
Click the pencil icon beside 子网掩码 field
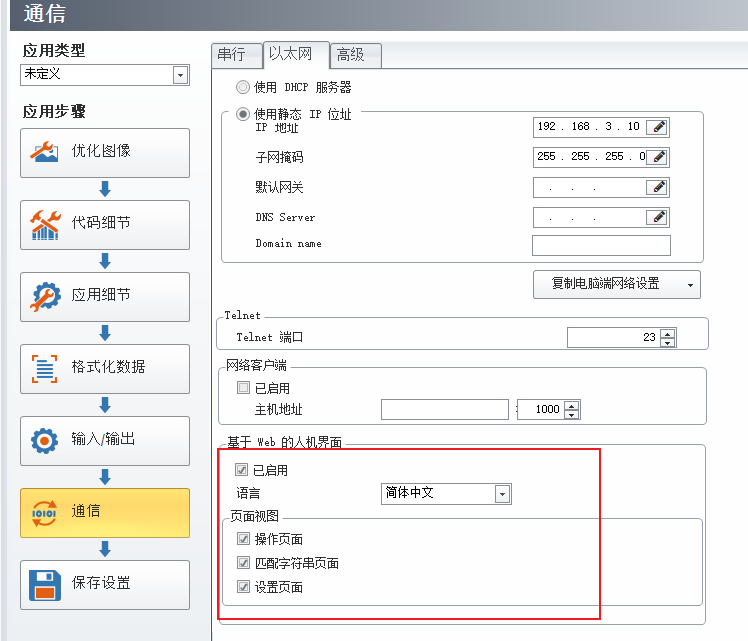click(657, 157)
